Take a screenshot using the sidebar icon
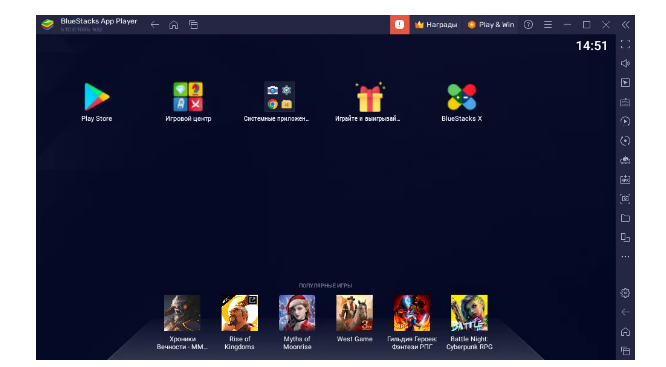 [625, 198]
